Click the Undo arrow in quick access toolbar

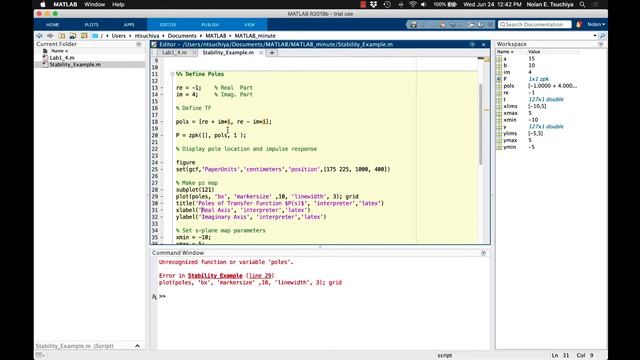(x=452, y=24)
